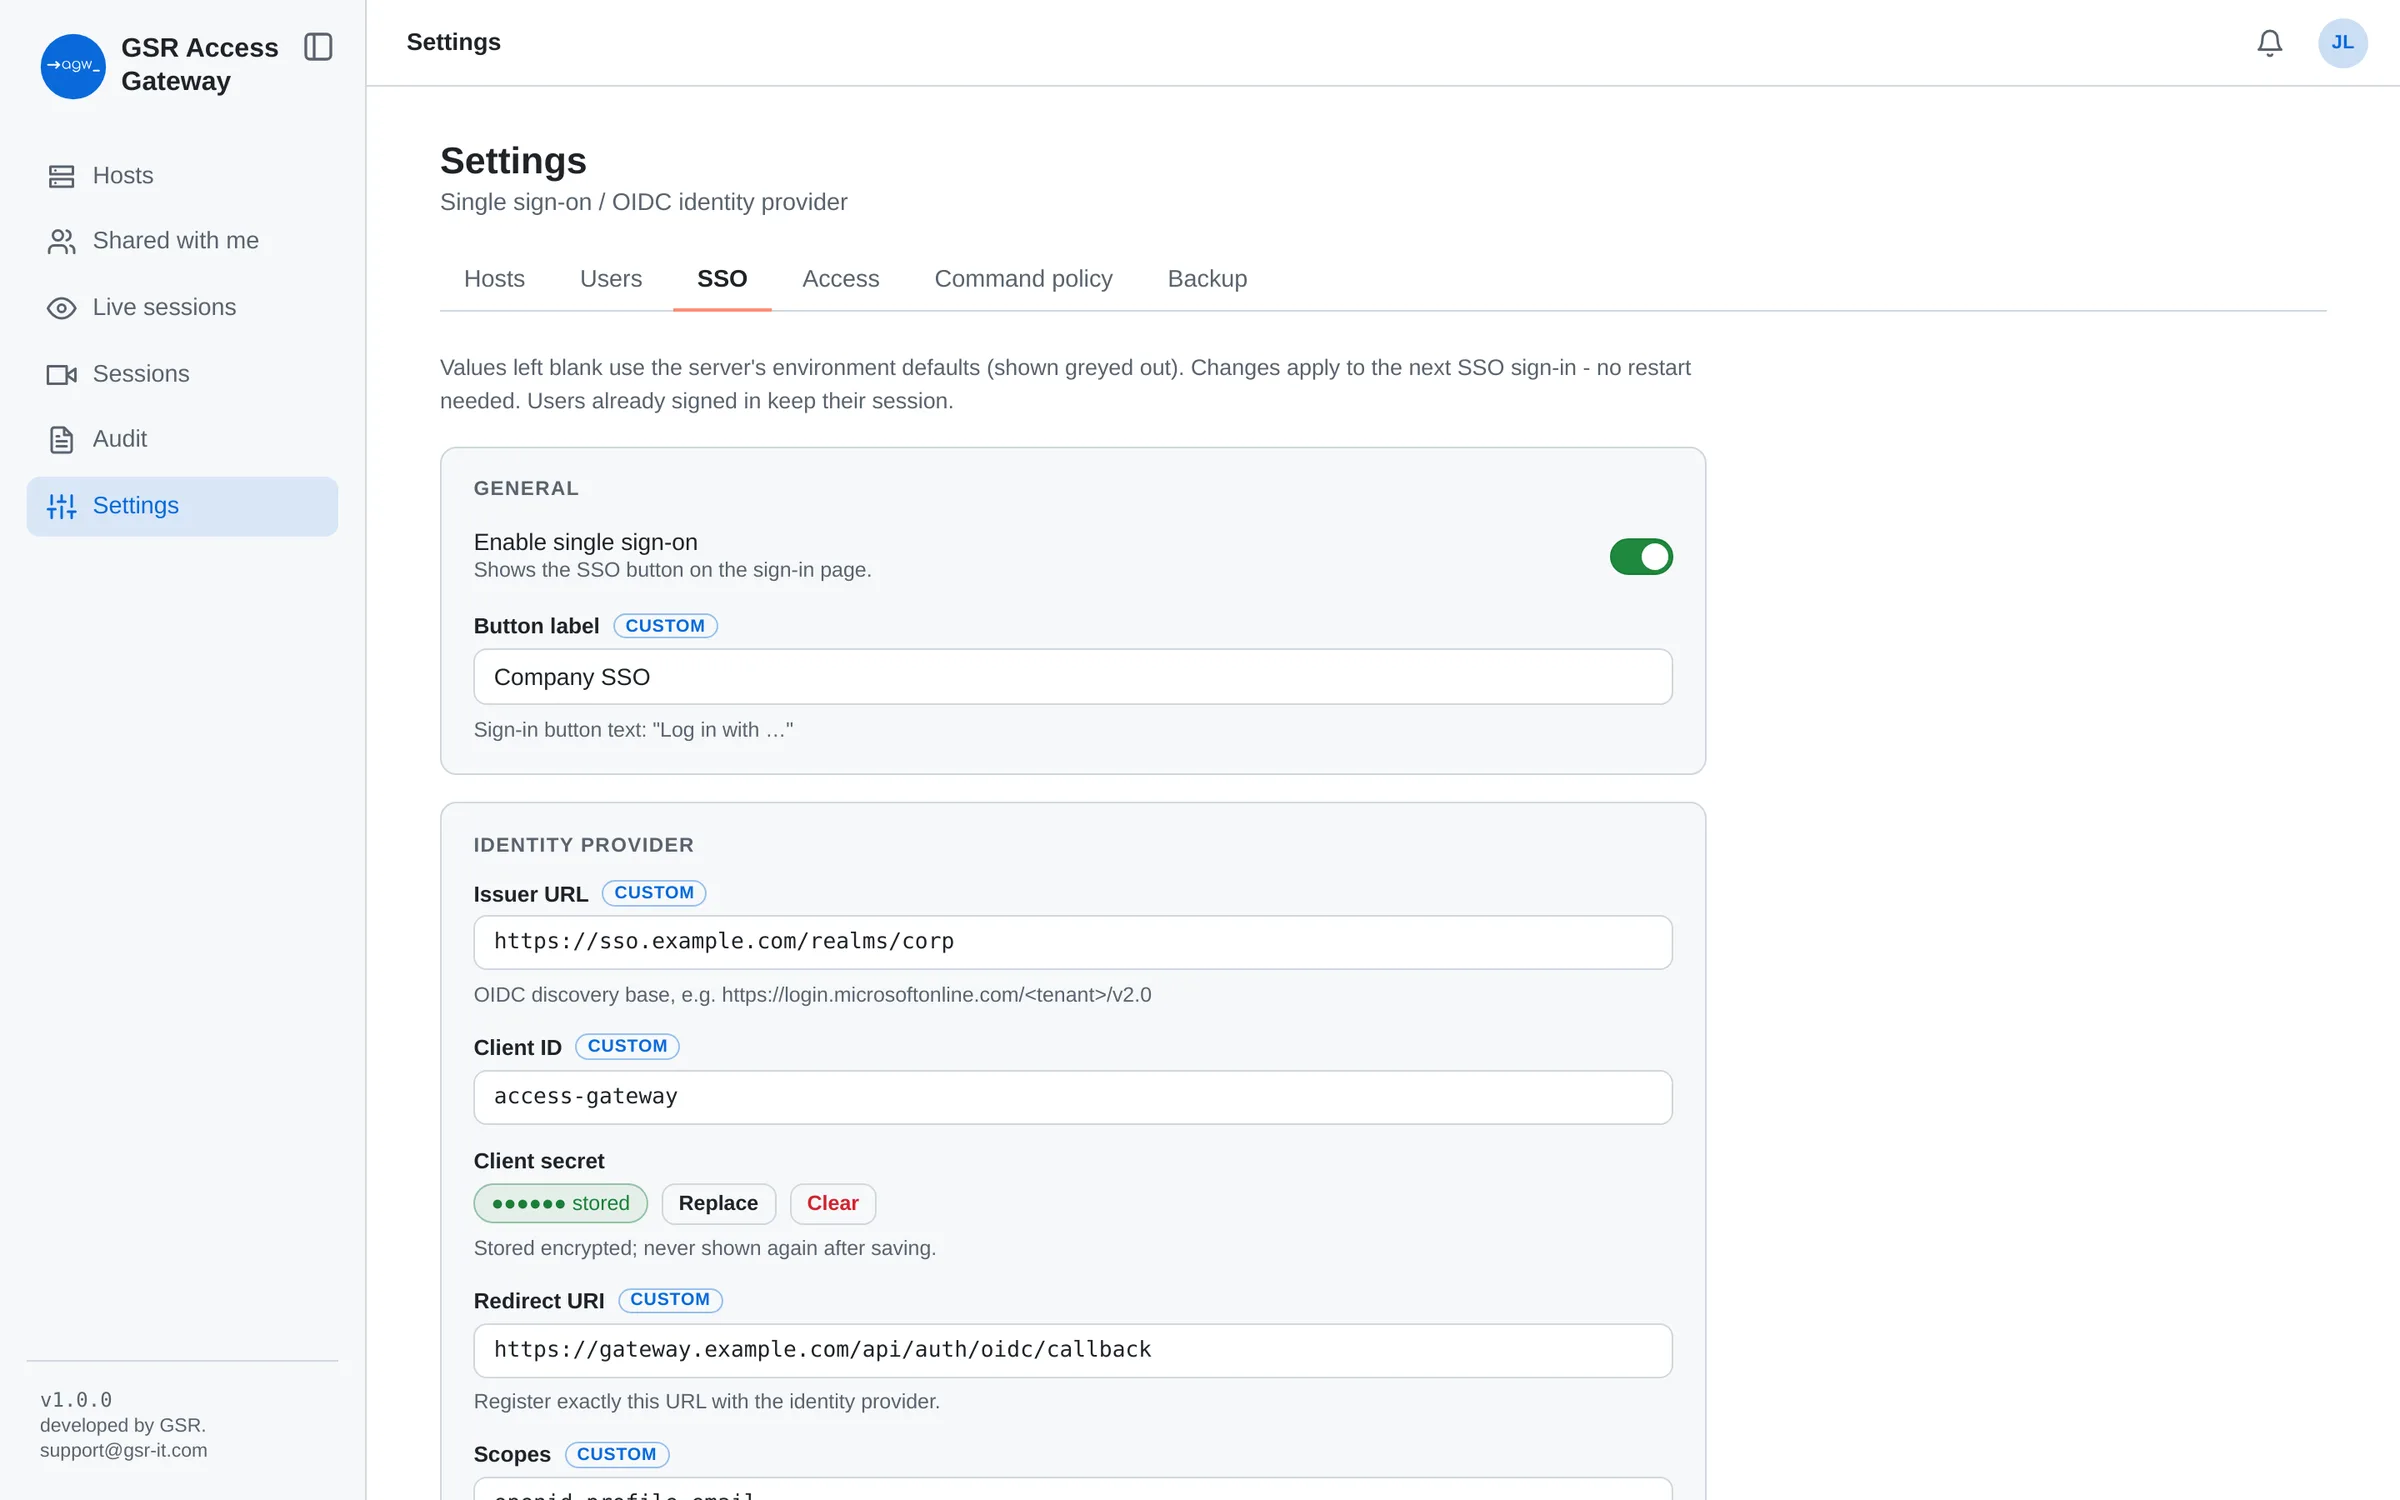Collapse the sidebar panel icon
Screen dimensions: 2400x1500
[x=318, y=47]
